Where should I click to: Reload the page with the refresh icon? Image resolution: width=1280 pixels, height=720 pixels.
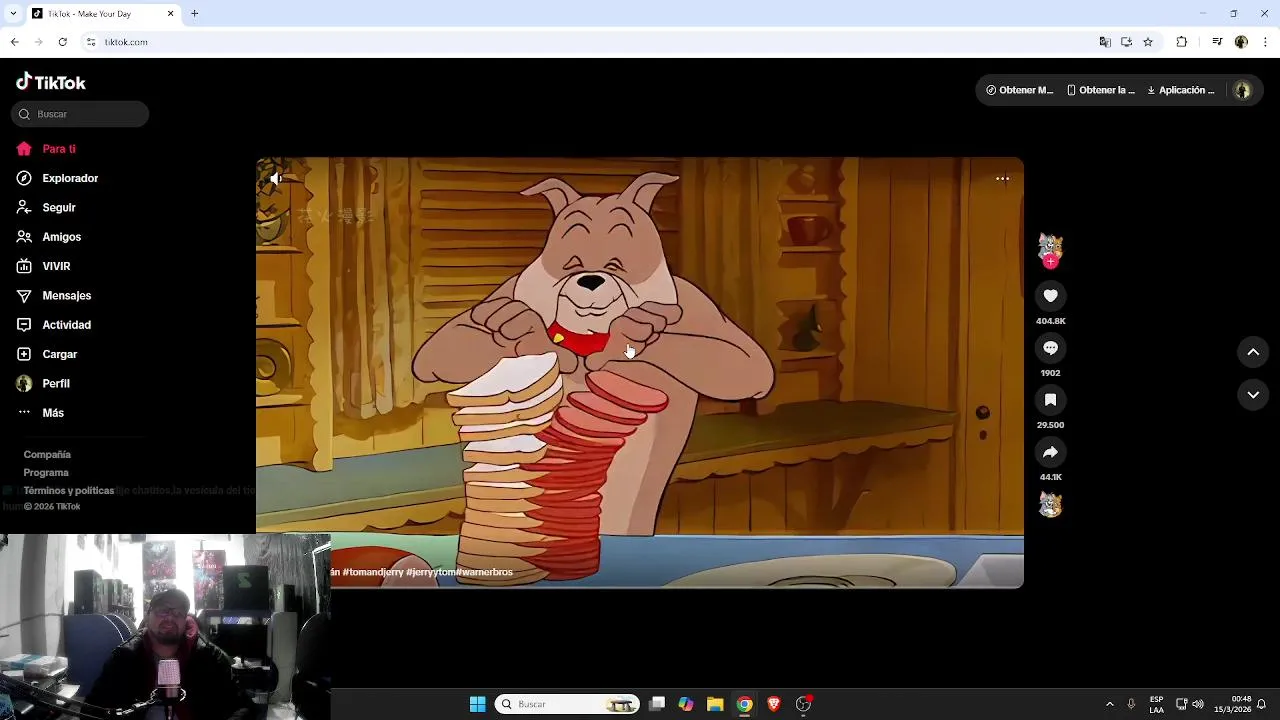click(x=62, y=42)
